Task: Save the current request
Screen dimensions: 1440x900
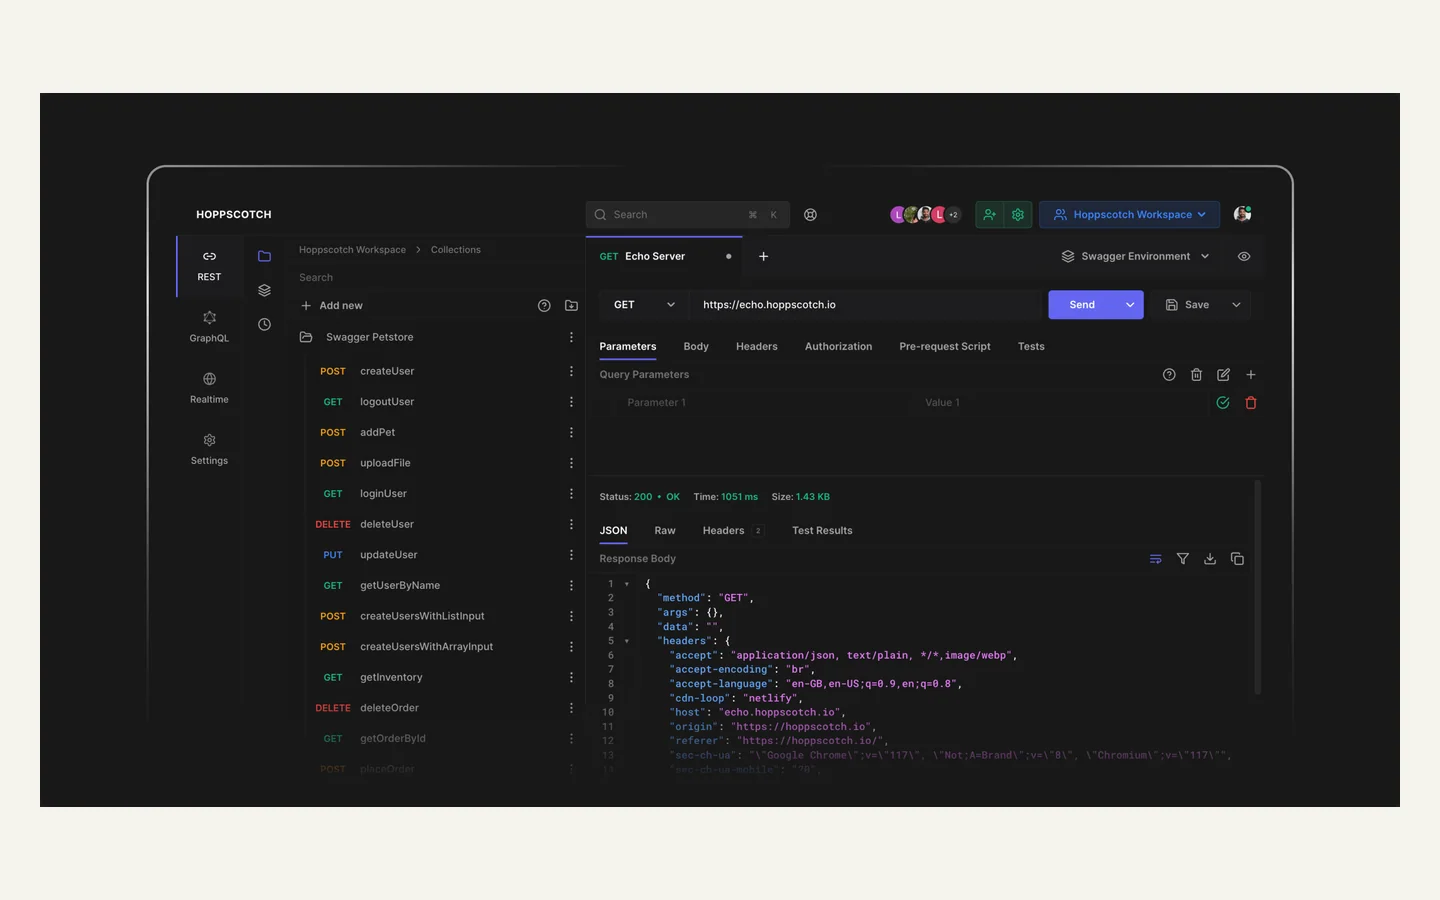Action: [x=1187, y=305]
